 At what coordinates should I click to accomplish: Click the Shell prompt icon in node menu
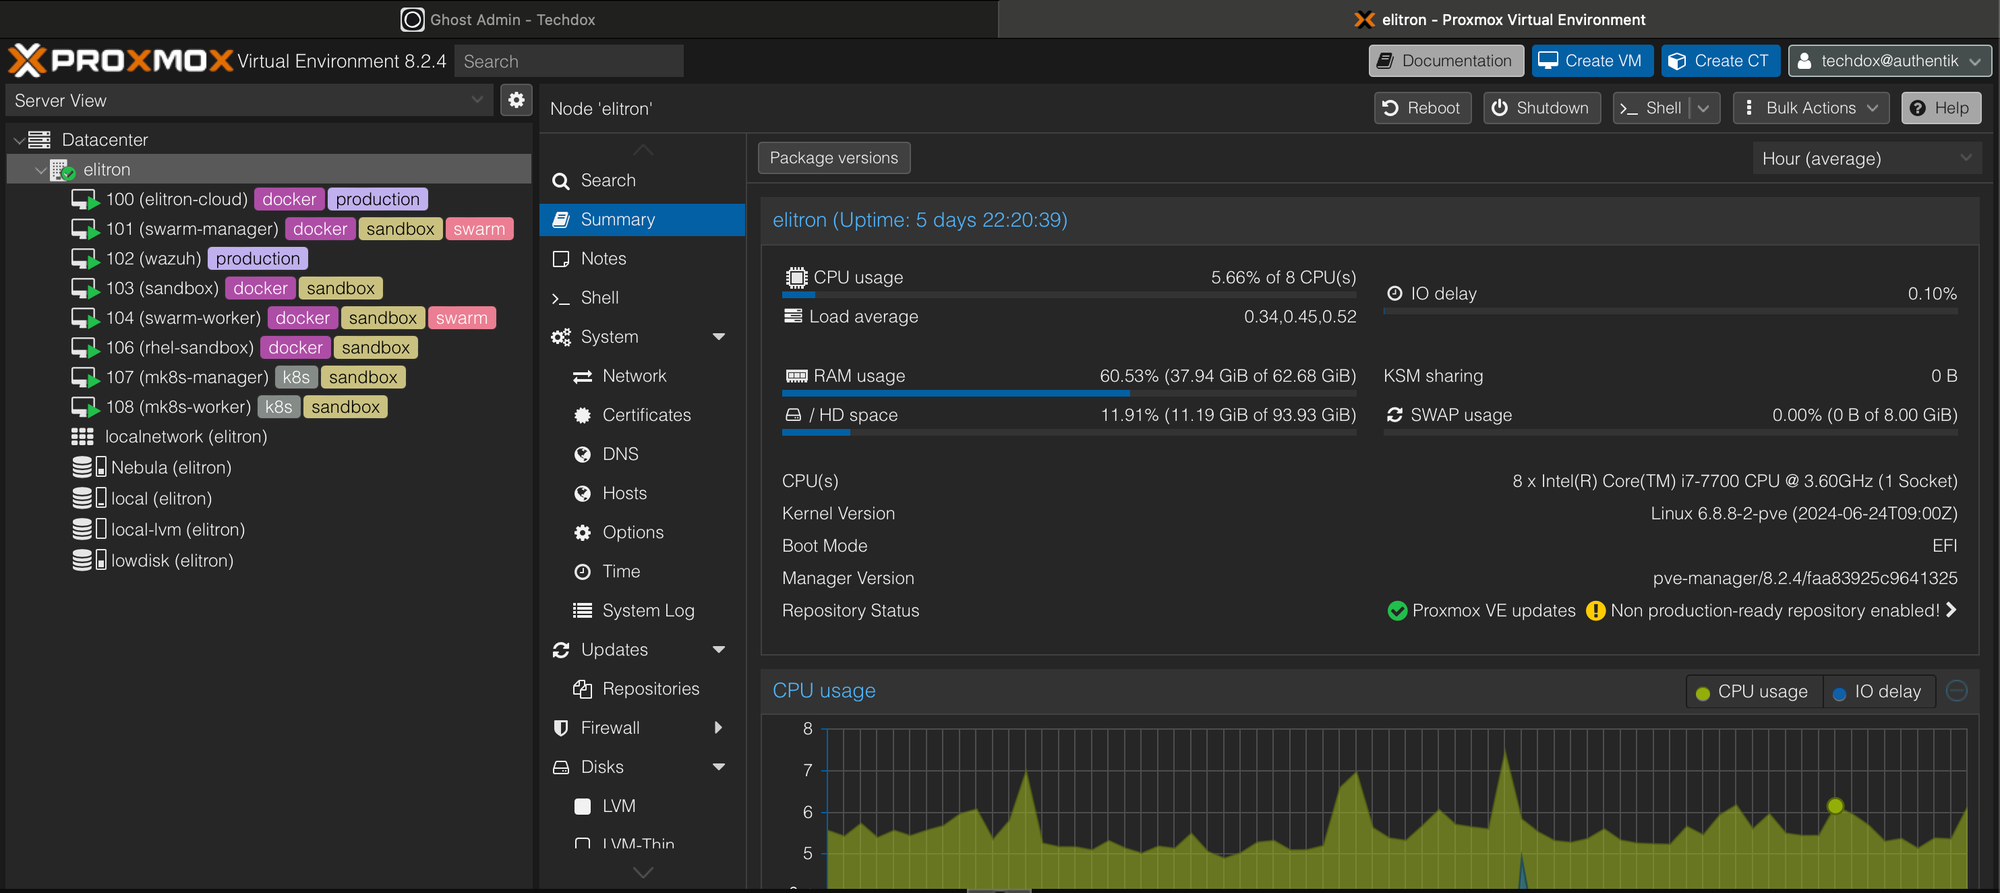tap(561, 298)
